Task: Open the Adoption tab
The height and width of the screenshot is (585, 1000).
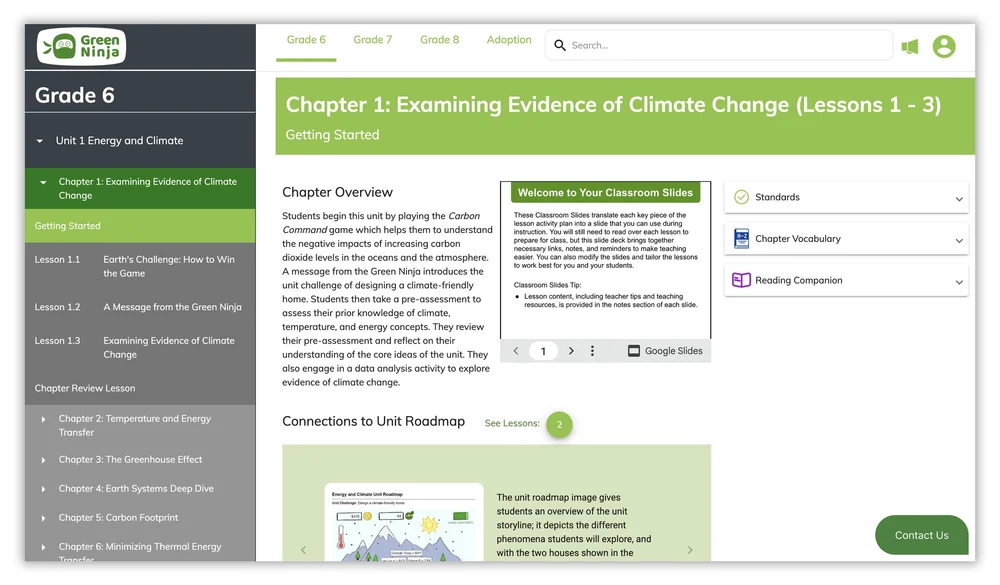Action: coord(509,40)
